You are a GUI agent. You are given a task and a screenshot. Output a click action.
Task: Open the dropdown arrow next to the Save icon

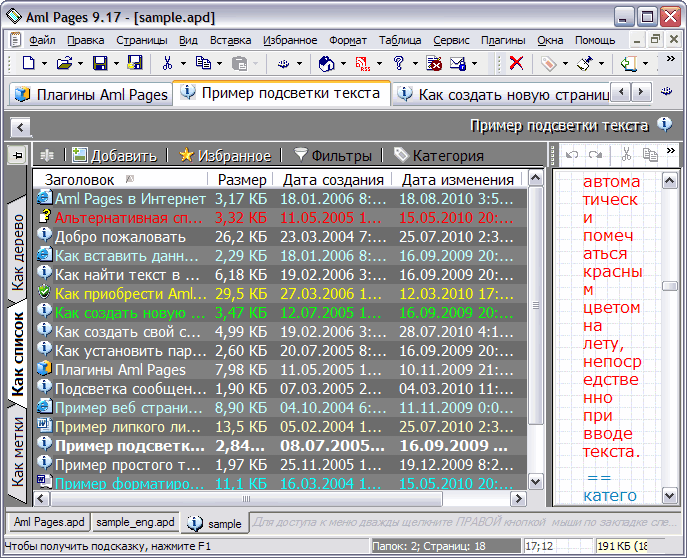[116, 64]
